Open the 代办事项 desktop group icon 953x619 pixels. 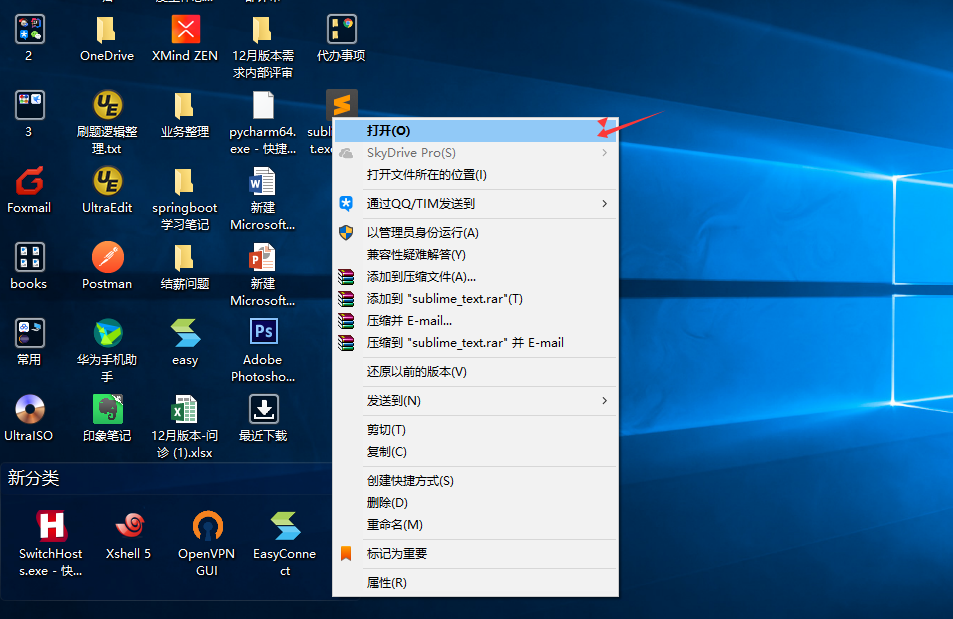[x=341, y=29]
